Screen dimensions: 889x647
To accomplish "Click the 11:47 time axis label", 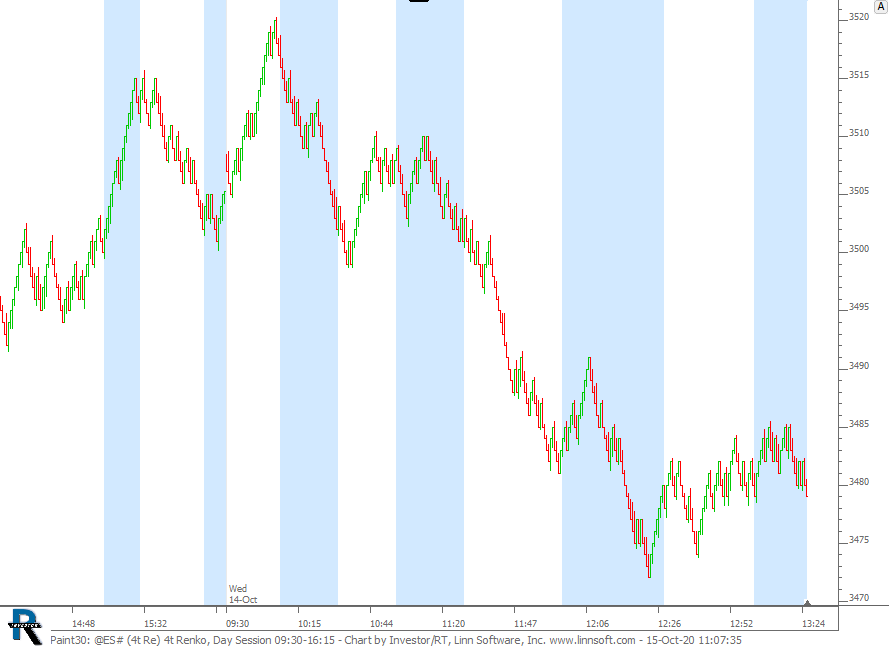I will [x=526, y=624].
